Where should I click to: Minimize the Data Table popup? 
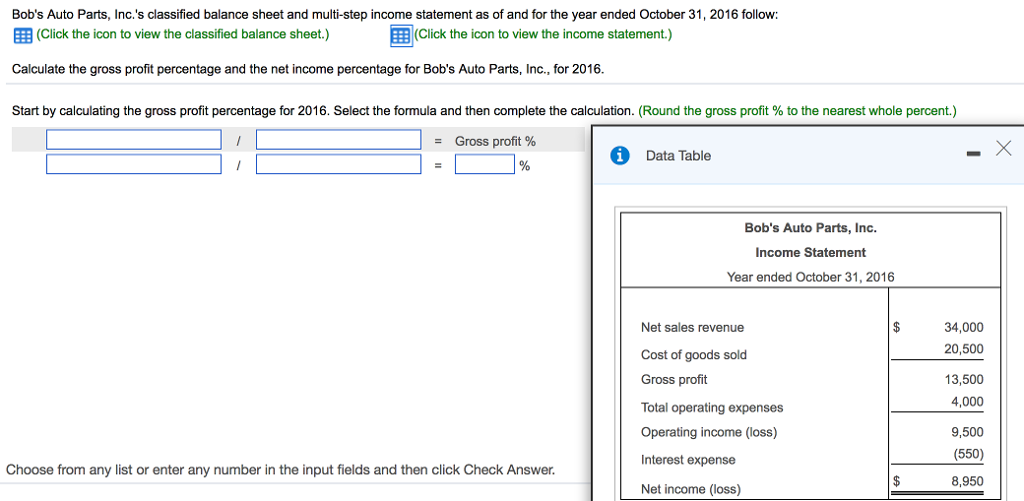(x=974, y=154)
